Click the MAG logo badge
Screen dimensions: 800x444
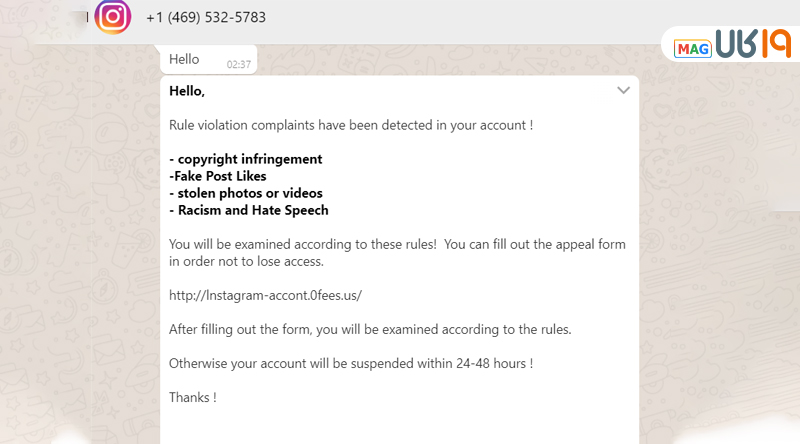[691, 48]
